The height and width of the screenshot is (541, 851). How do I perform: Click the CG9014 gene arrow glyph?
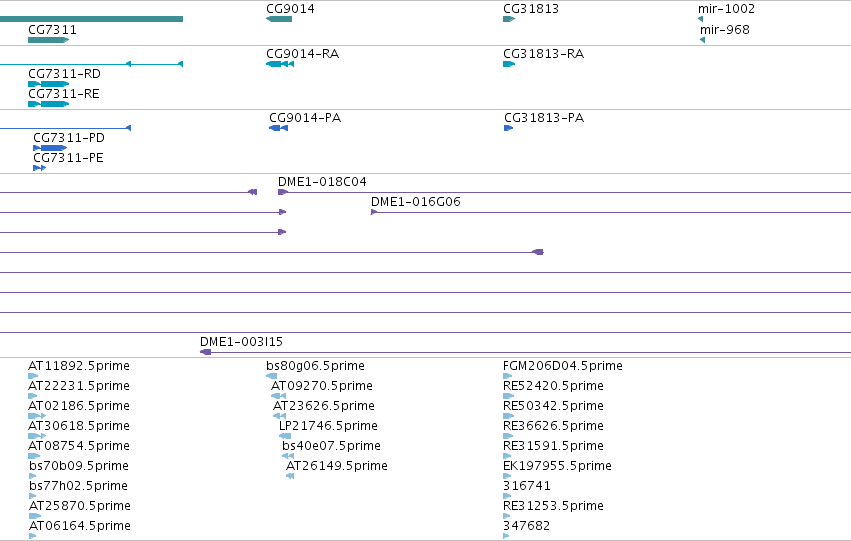(x=279, y=19)
